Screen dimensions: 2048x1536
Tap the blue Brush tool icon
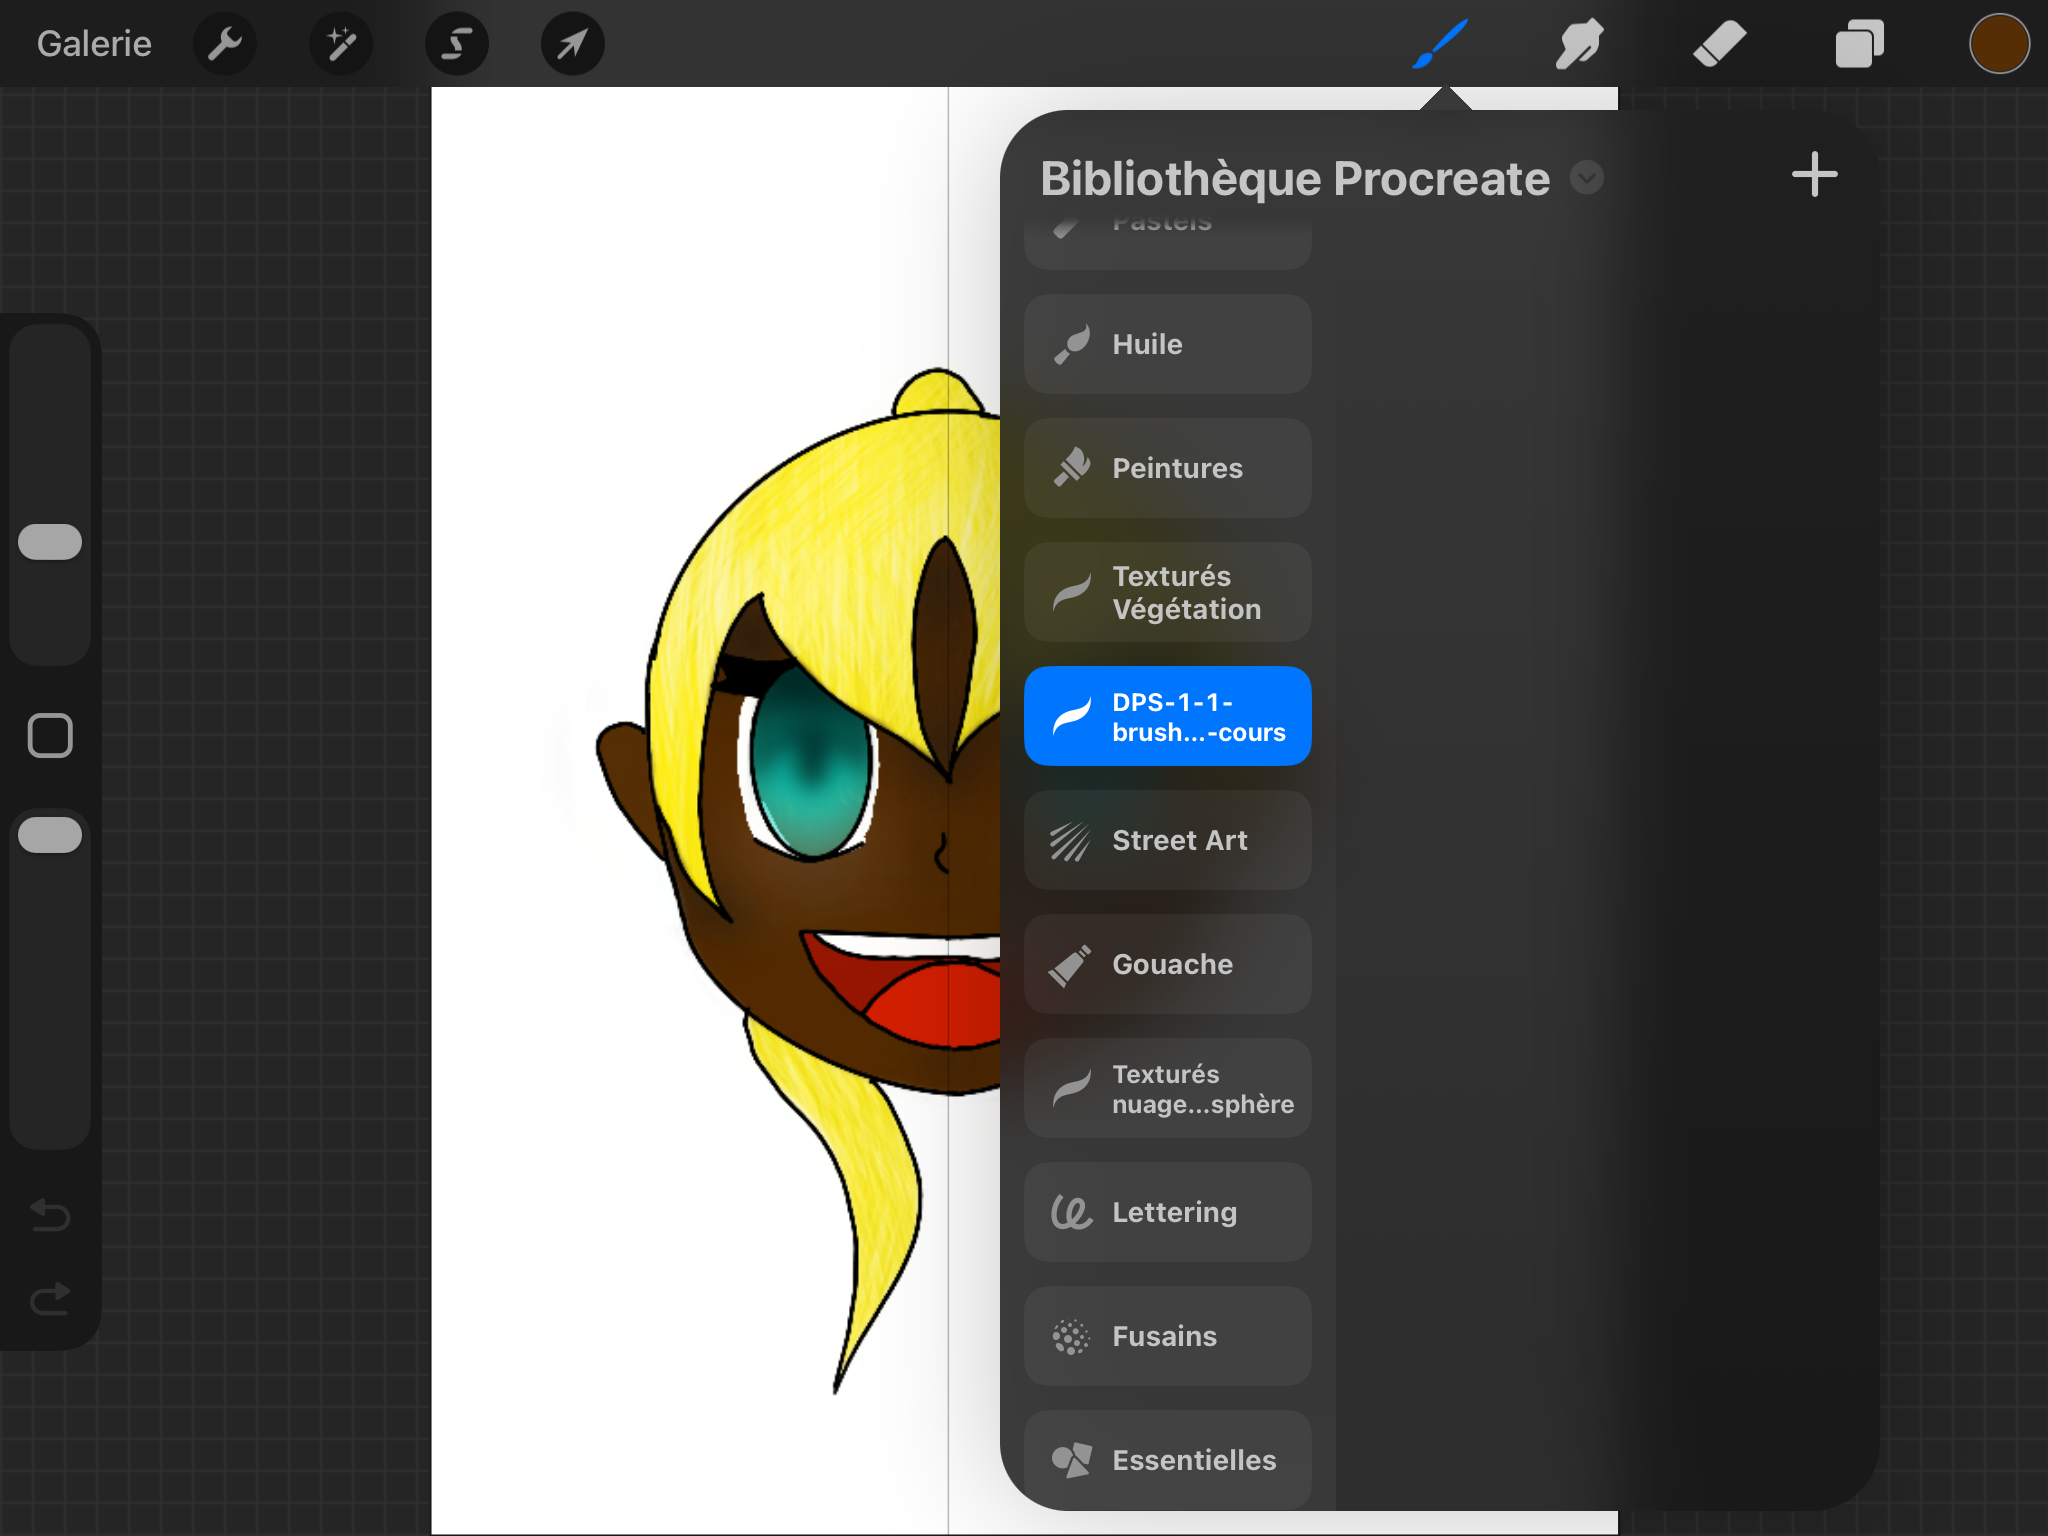click(1440, 44)
